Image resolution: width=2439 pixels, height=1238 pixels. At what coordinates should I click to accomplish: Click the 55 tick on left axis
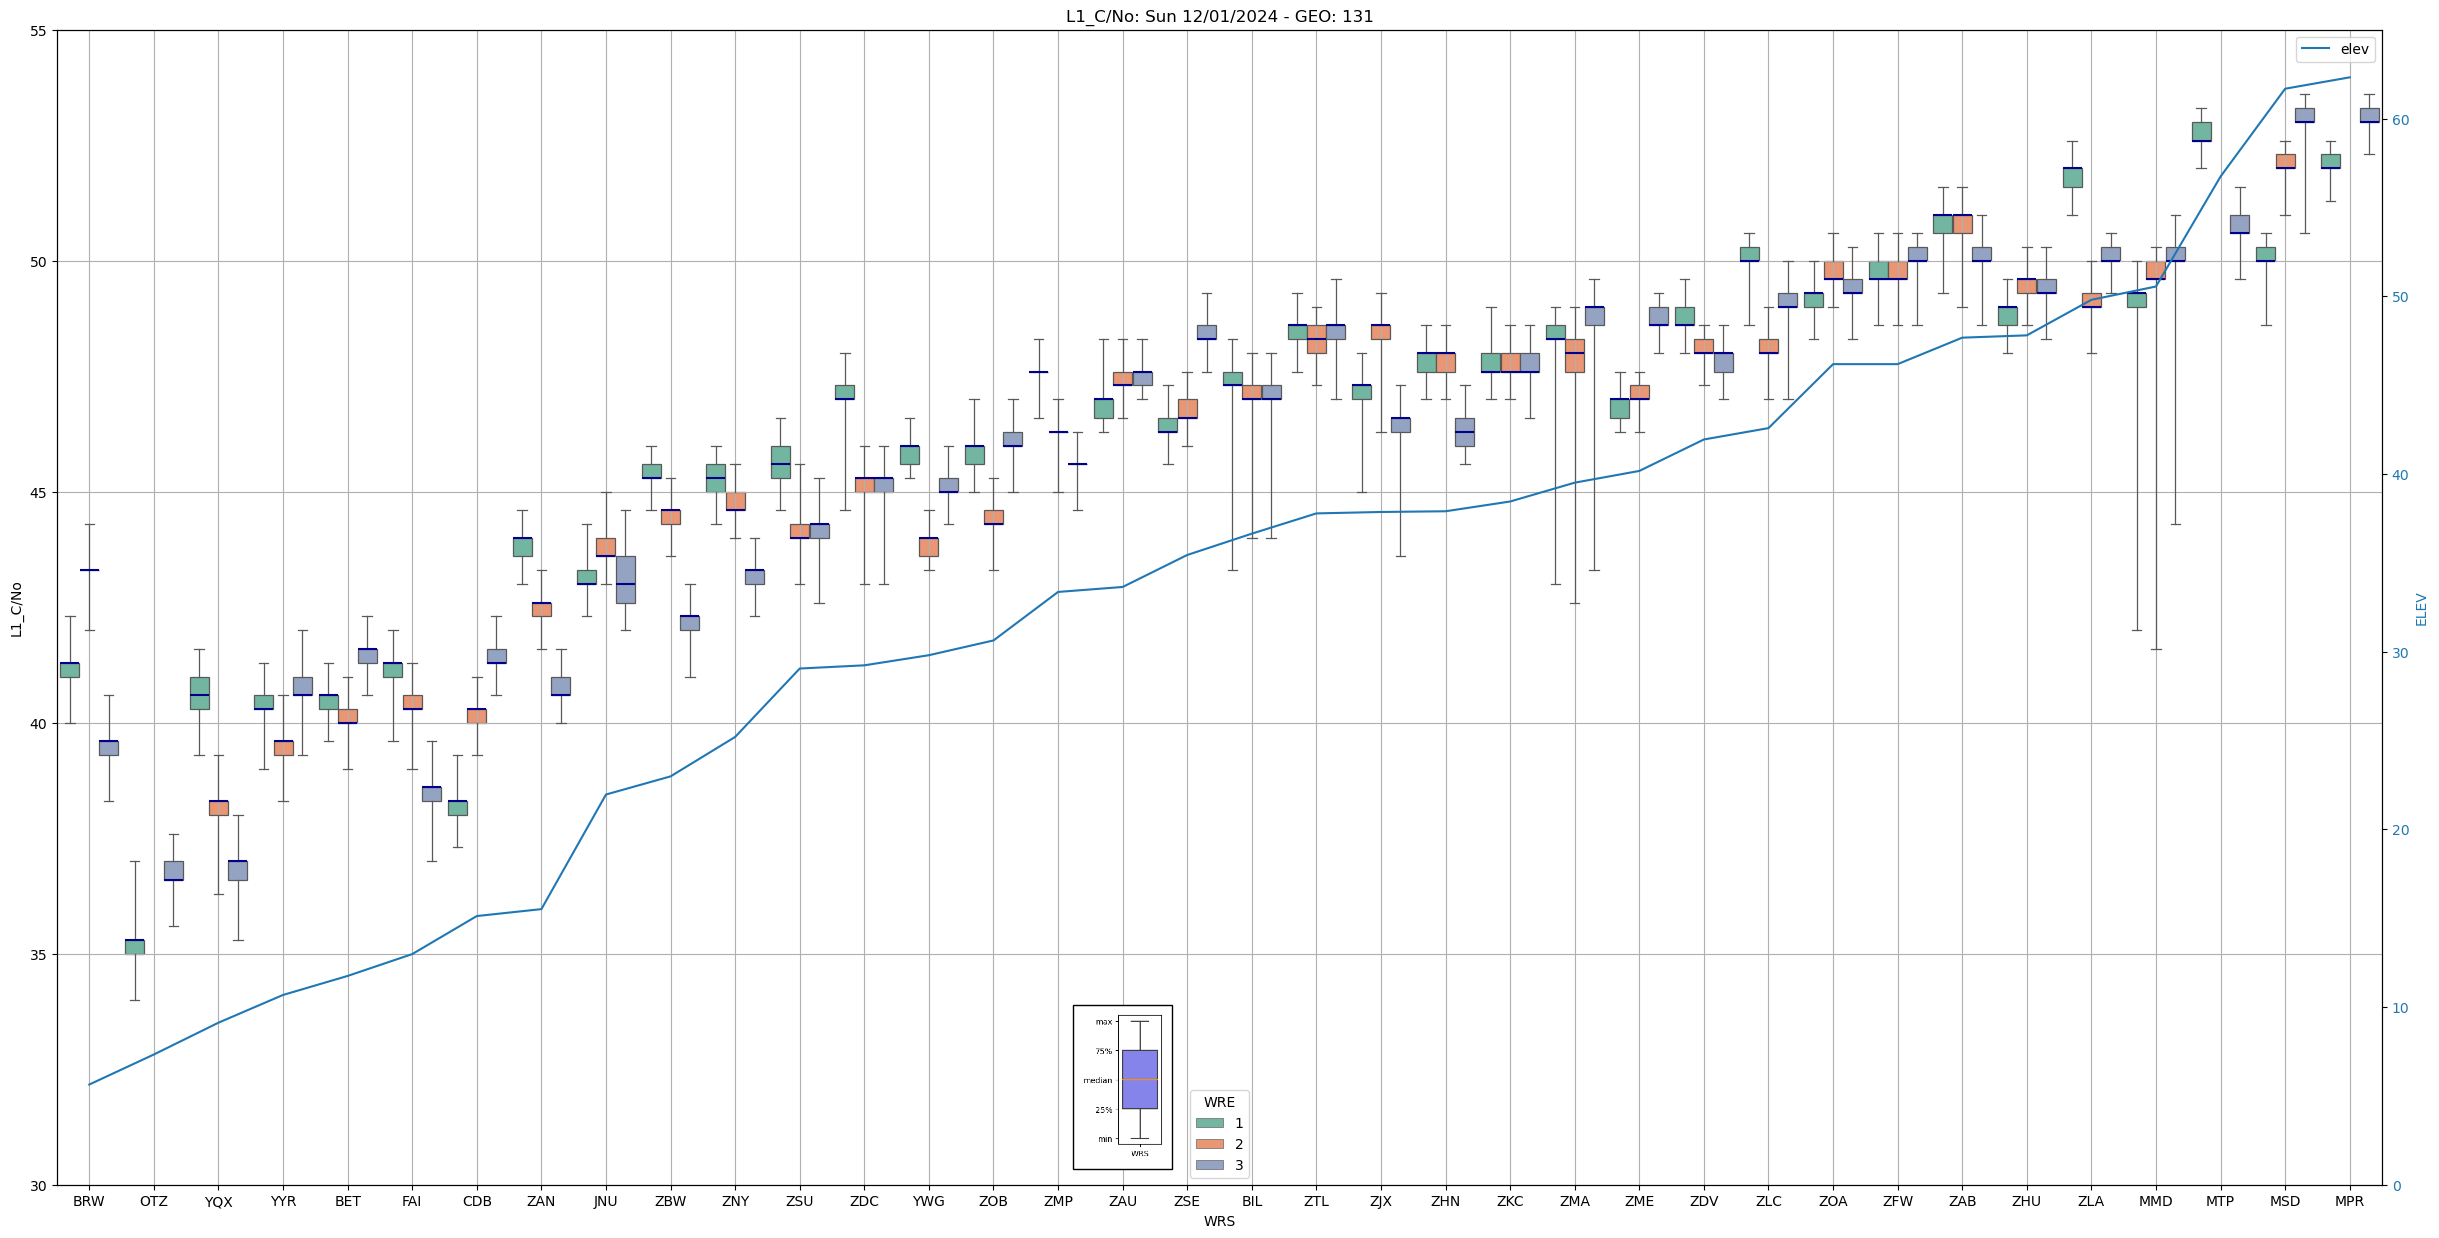39,31
